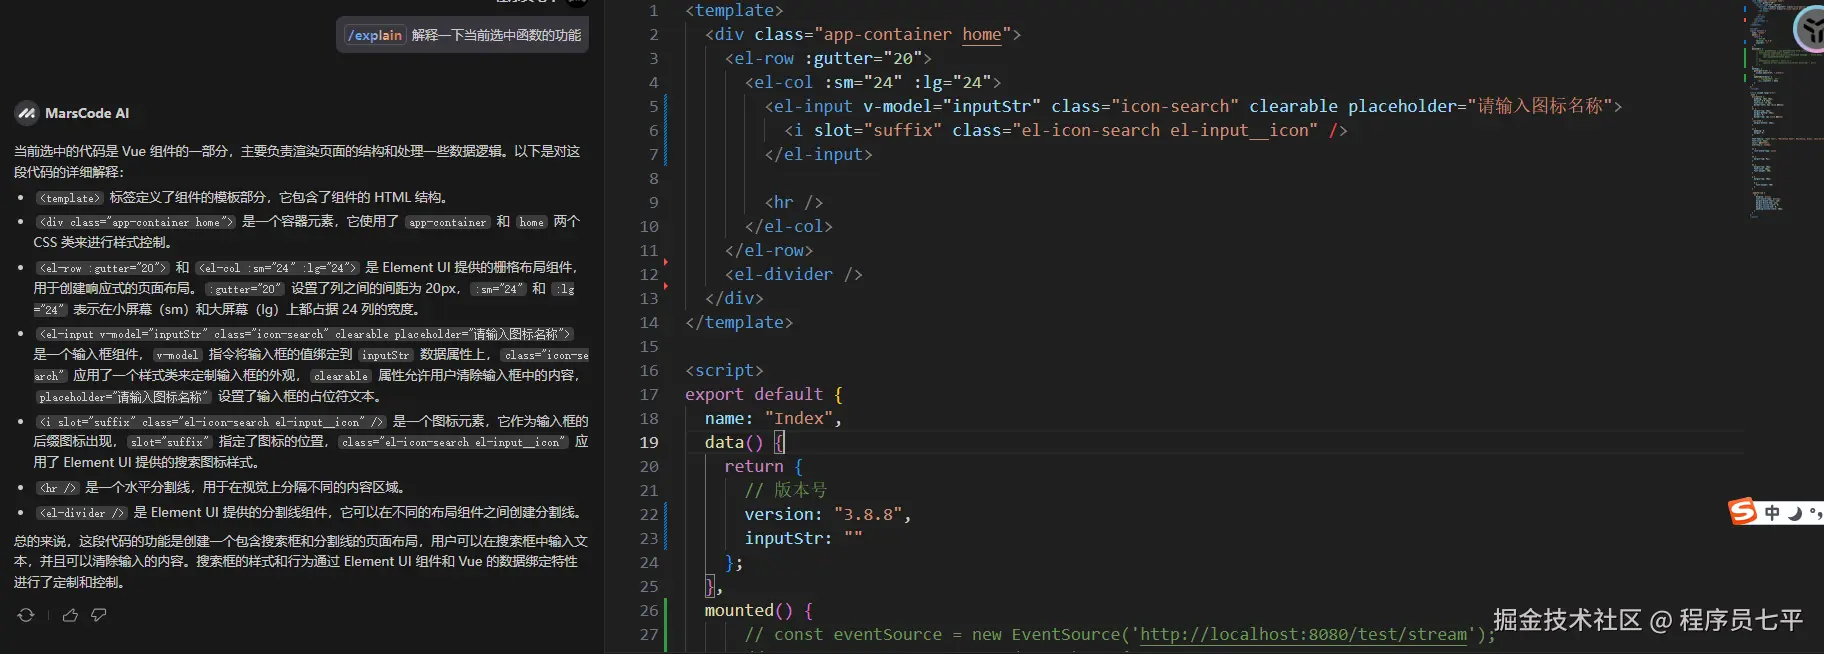Click the inputStr inline code chip in chat
The image size is (1824, 654).
coord(385,355)
